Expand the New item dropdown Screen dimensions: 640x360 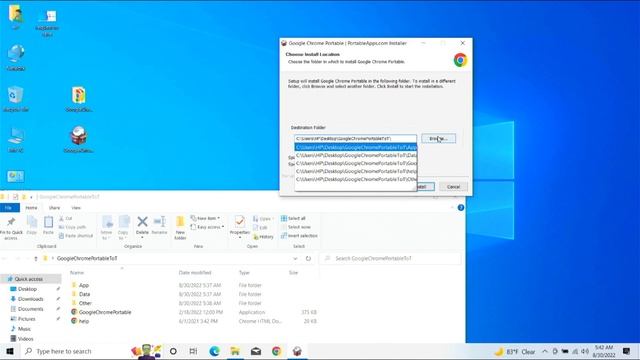(205, 218)
